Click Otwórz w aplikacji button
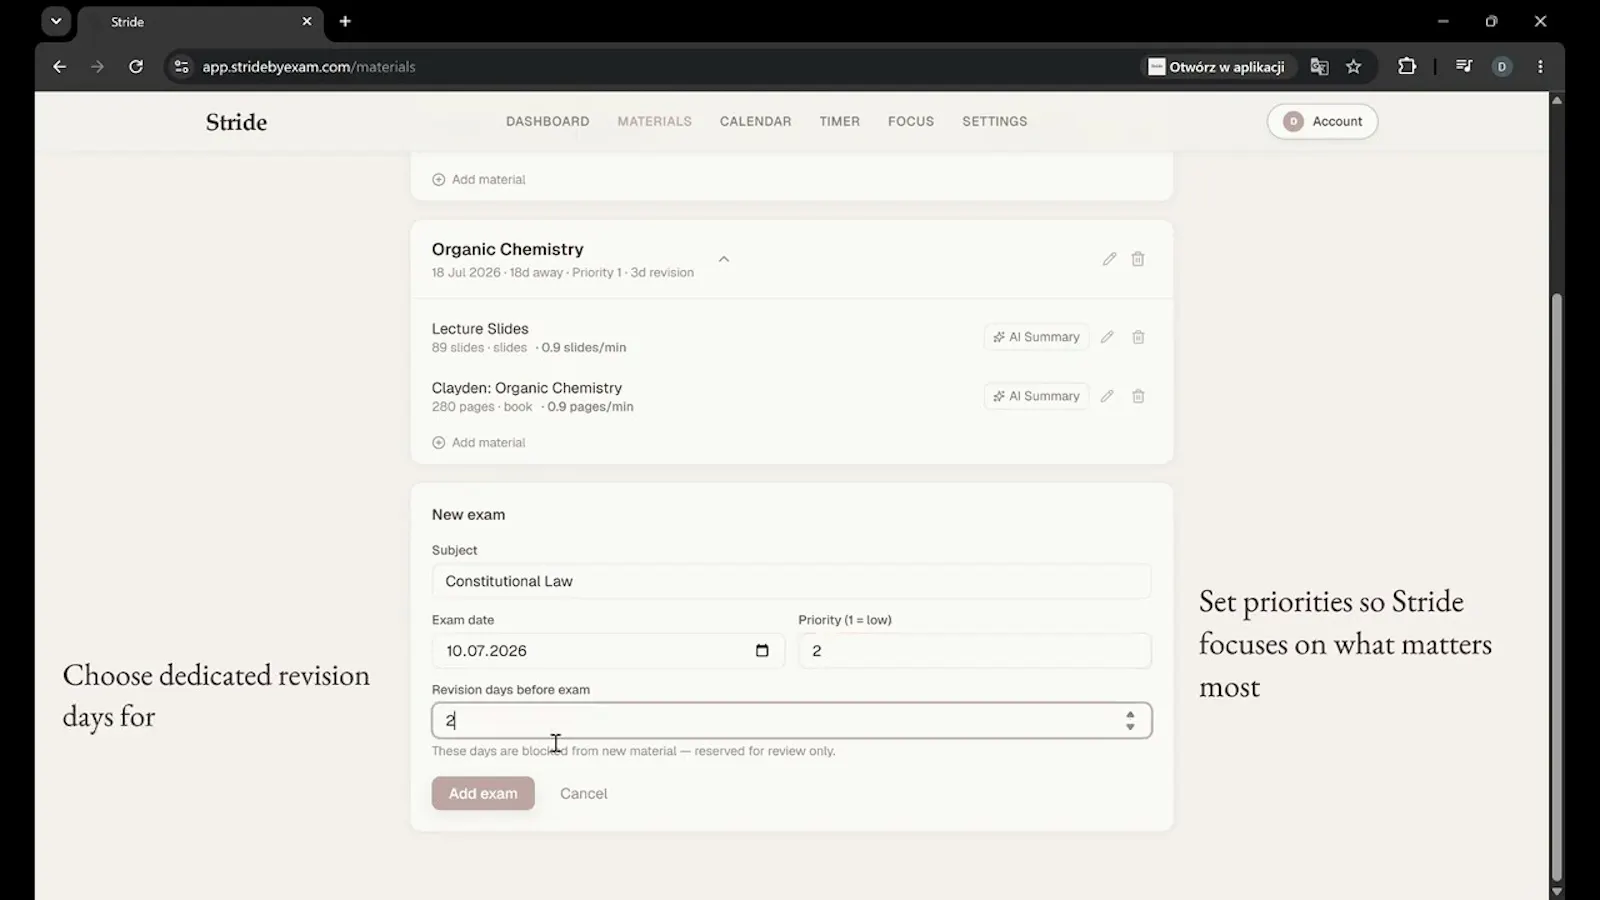Viewport: 1600px width, 900px height. click(x=1217, y=67)
